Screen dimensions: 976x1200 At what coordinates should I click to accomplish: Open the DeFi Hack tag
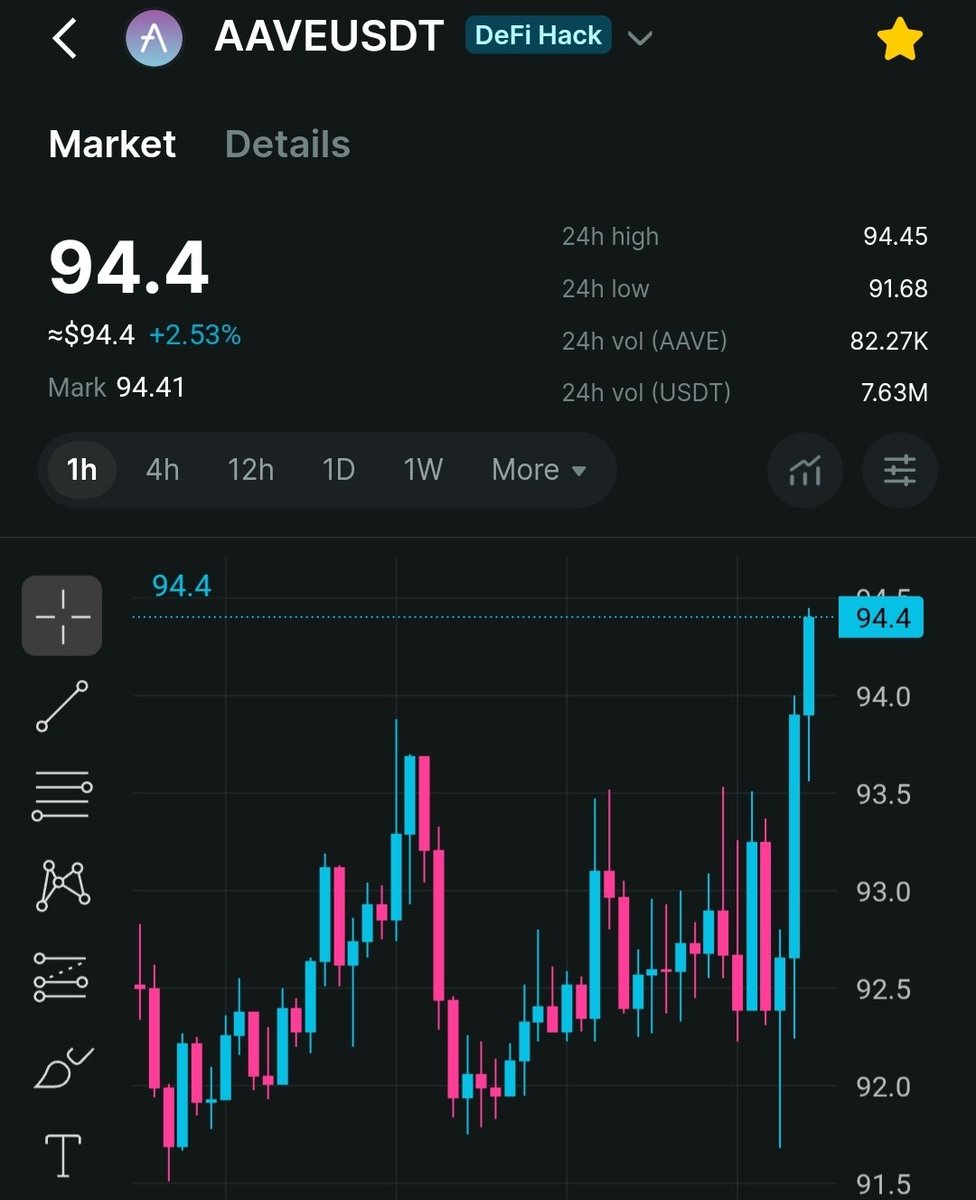[x=538, y=36]
